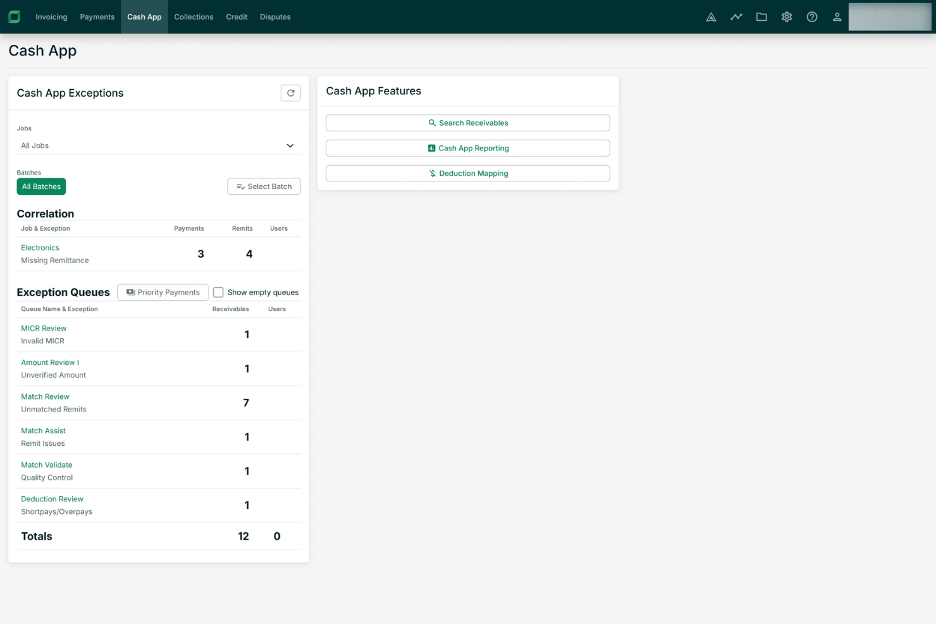
Task: Click the Priority Payments button
Action: 163,292
